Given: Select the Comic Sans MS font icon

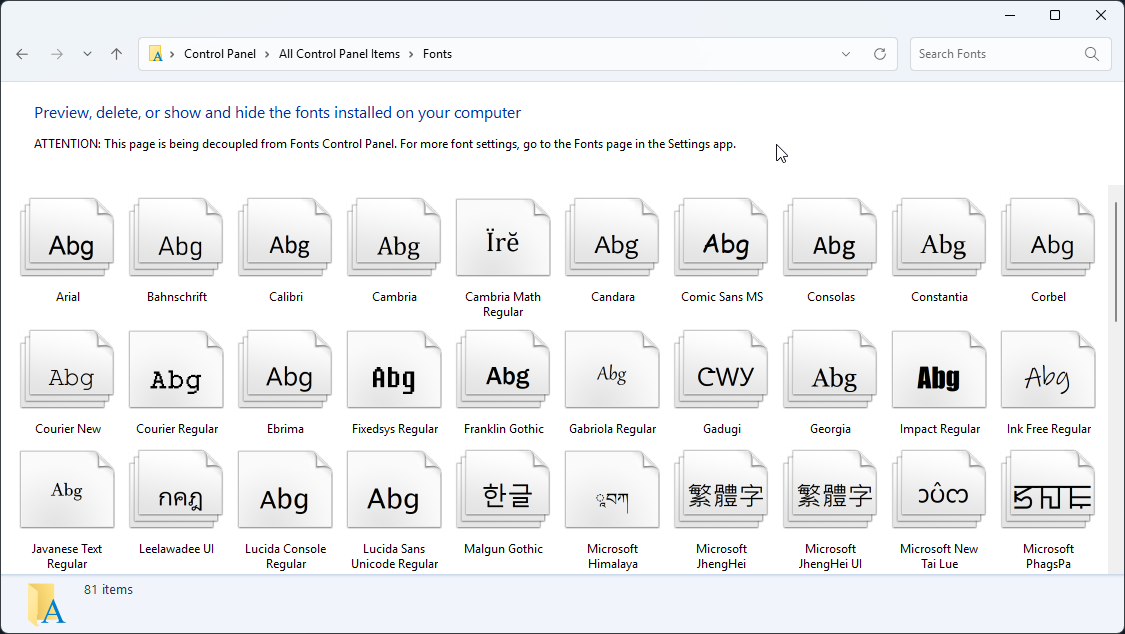Looking at the screenshot, I should [x=722, y=237].
